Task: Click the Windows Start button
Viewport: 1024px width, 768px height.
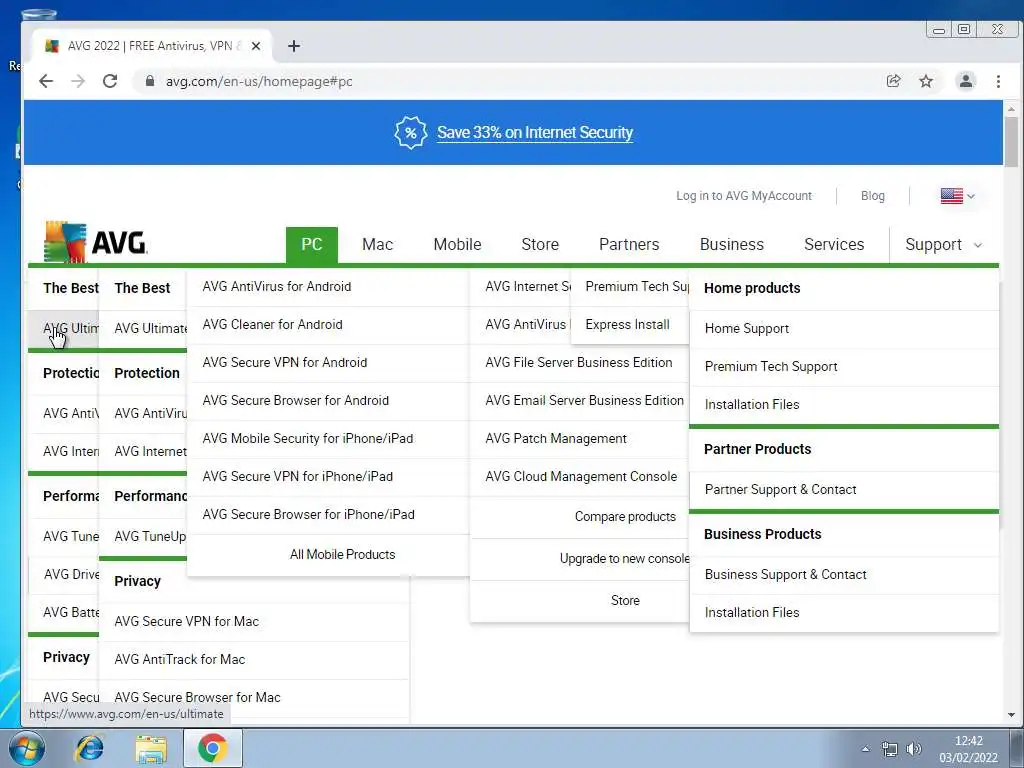Action: coord(26,748)
